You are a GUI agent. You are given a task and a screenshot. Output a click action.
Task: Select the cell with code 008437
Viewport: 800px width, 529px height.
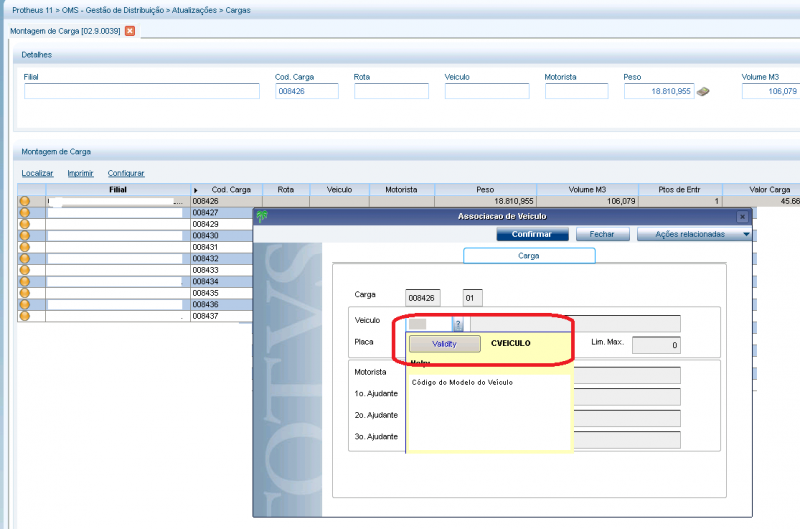tap(221, 316)
